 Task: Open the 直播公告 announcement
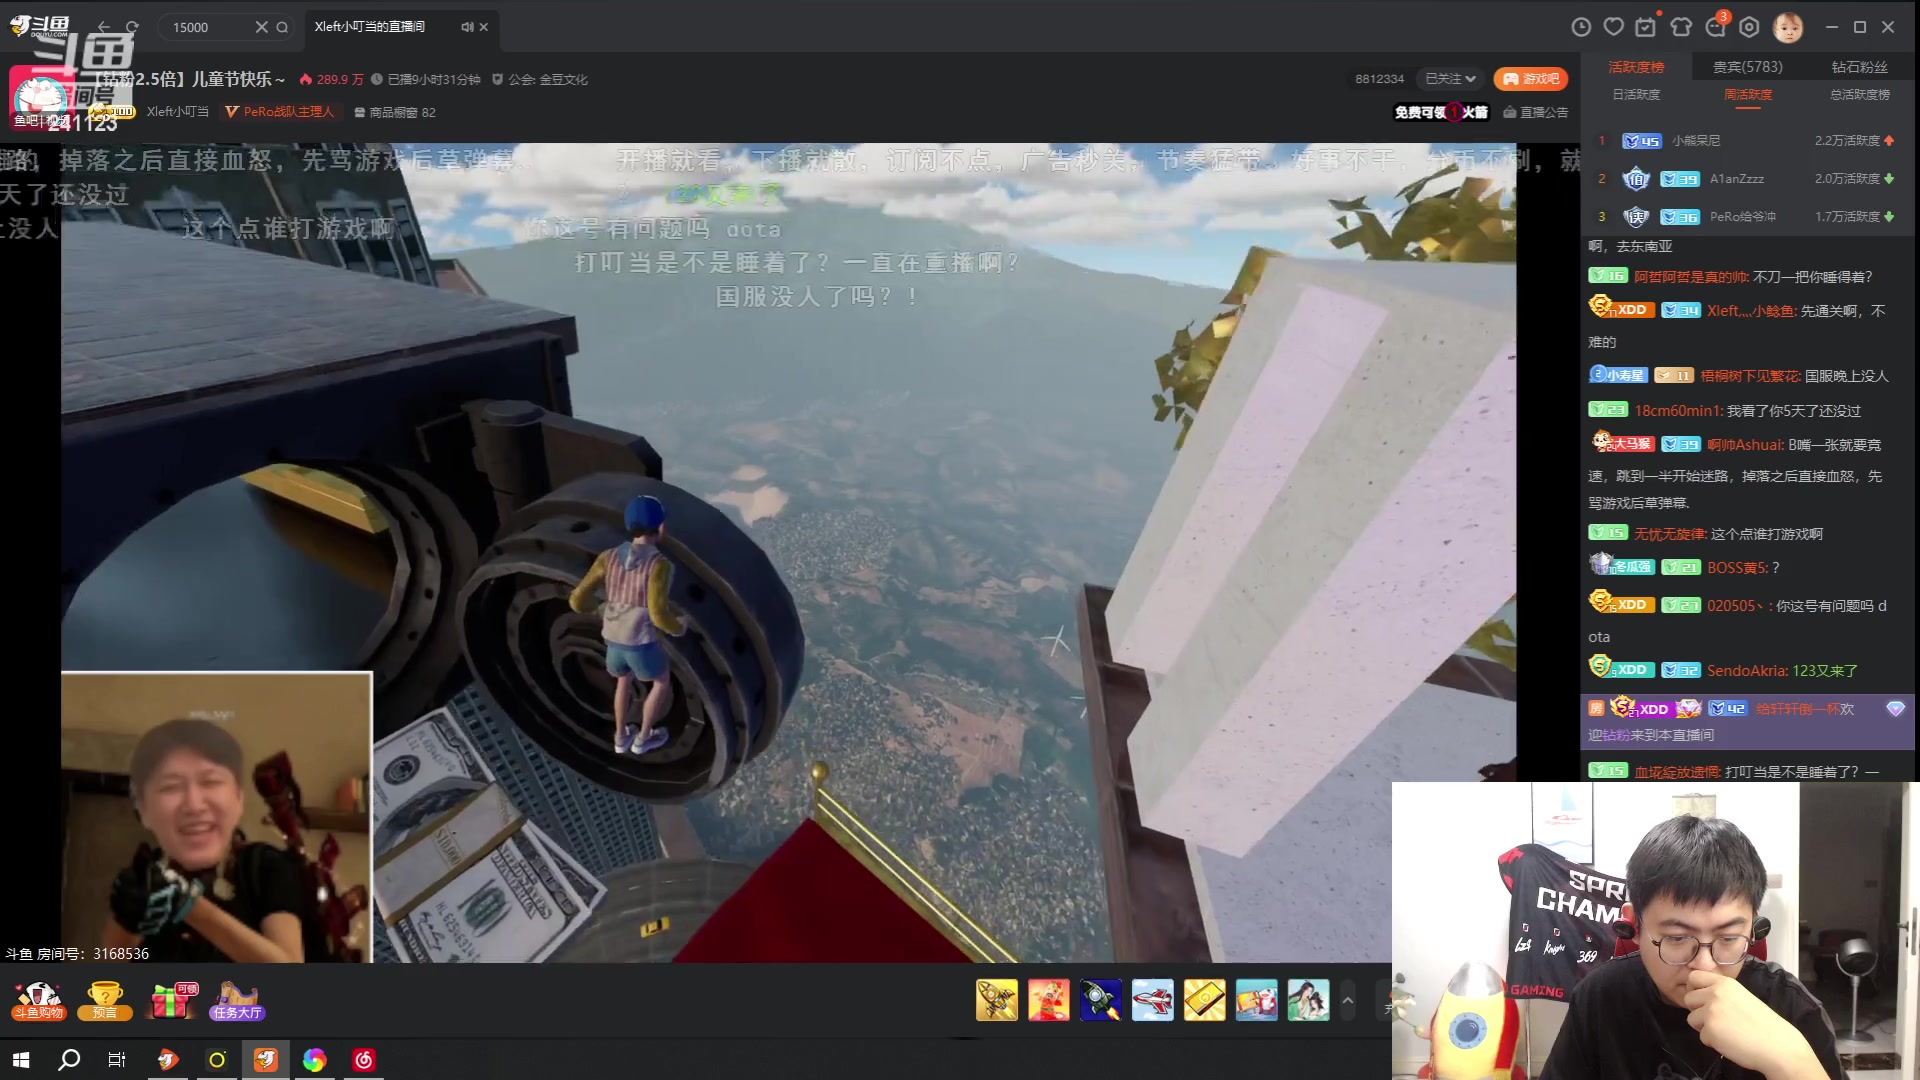(1536, 112)
